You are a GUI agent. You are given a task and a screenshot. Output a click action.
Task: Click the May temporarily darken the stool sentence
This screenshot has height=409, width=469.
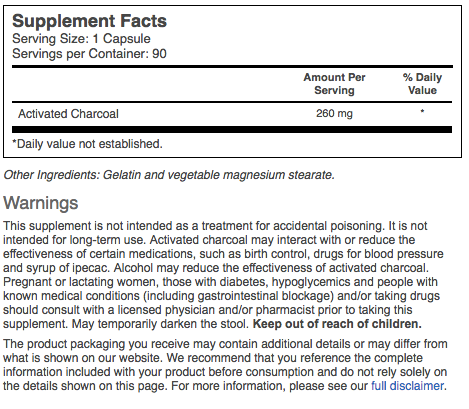(x=161, y=324)
